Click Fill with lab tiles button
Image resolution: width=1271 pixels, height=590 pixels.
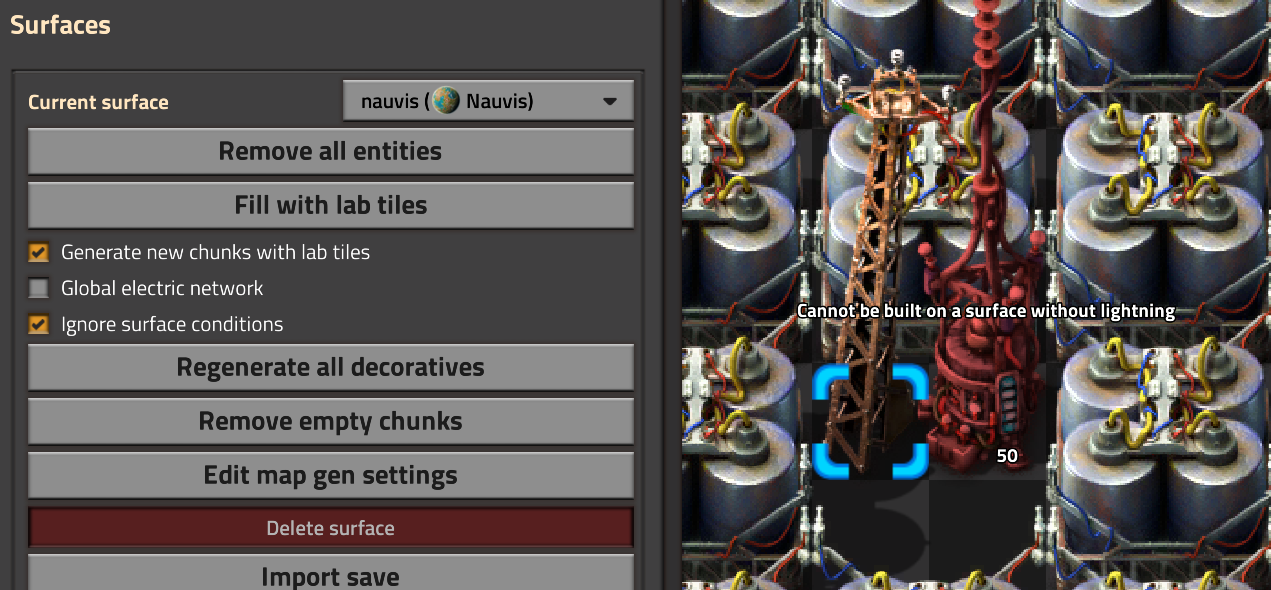pos(330,205)
